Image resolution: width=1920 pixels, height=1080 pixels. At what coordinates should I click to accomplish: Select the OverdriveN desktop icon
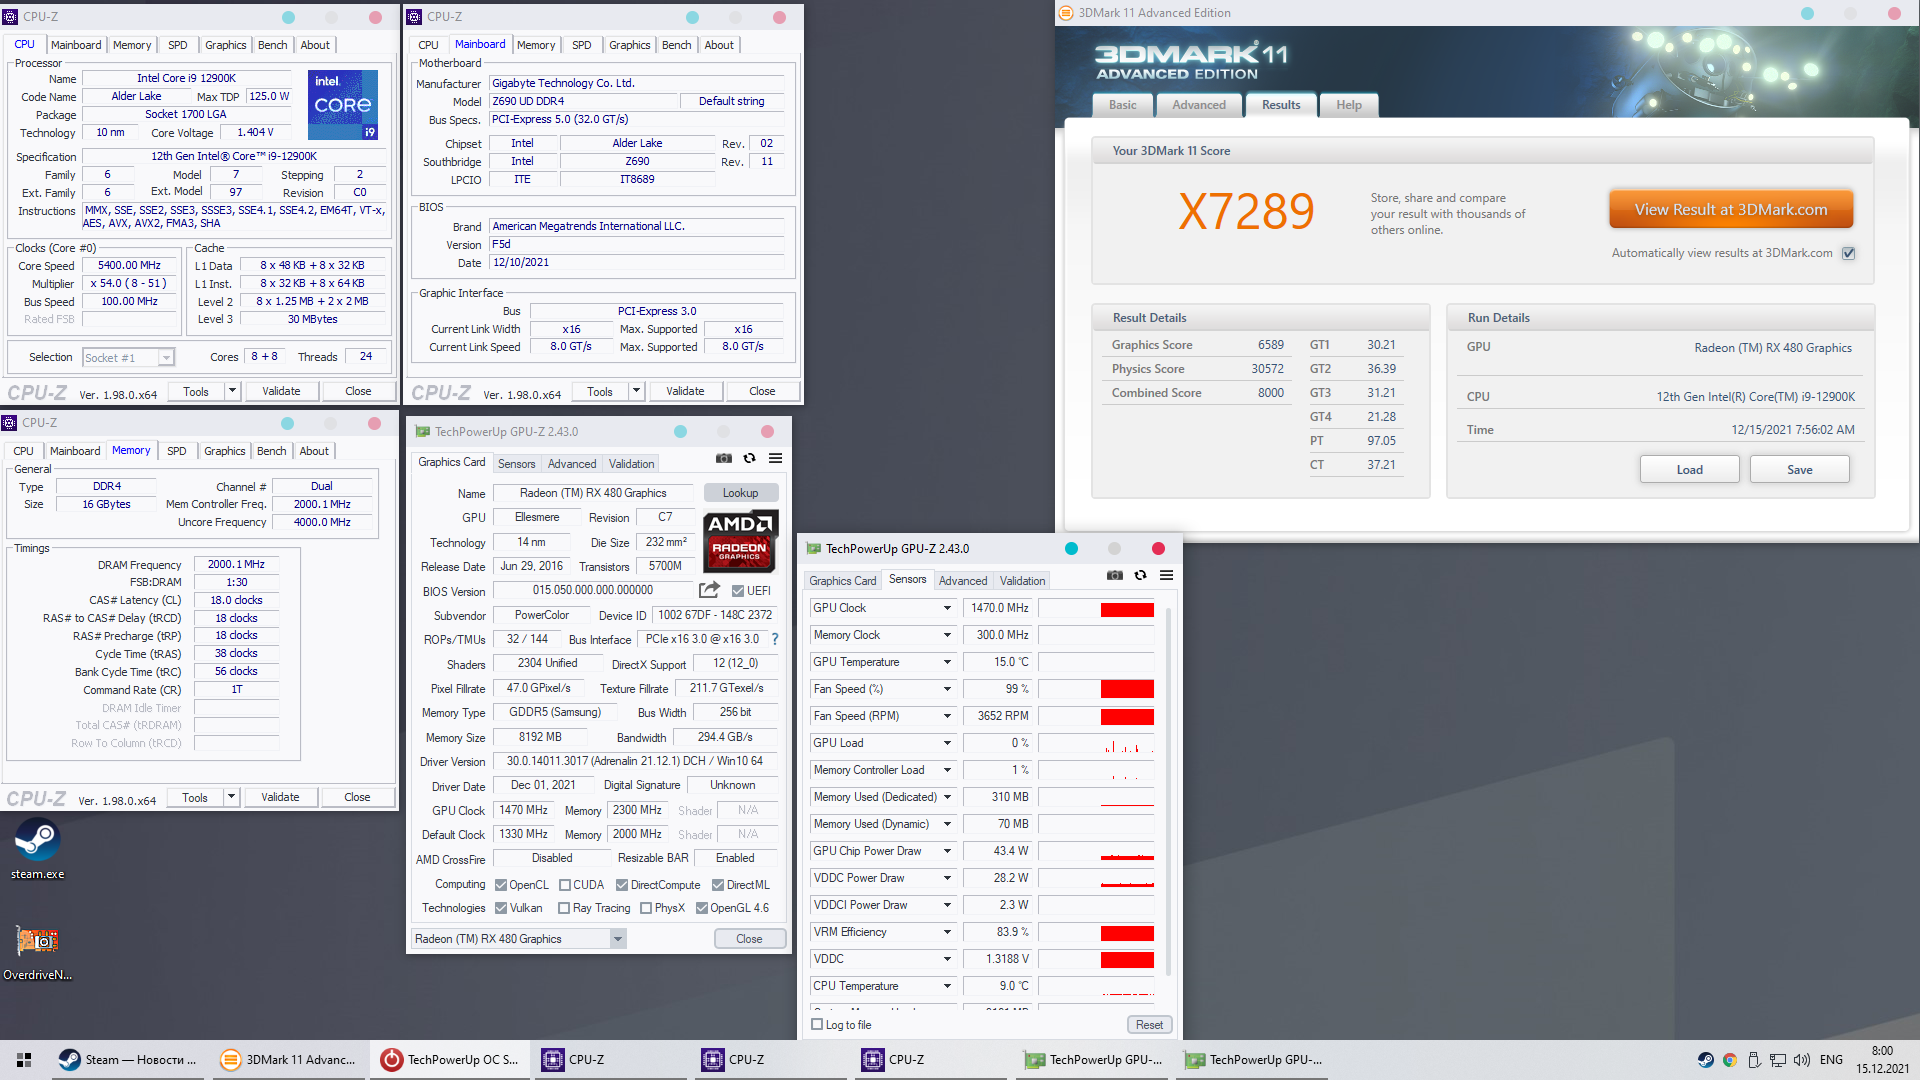tap(37, 952)
